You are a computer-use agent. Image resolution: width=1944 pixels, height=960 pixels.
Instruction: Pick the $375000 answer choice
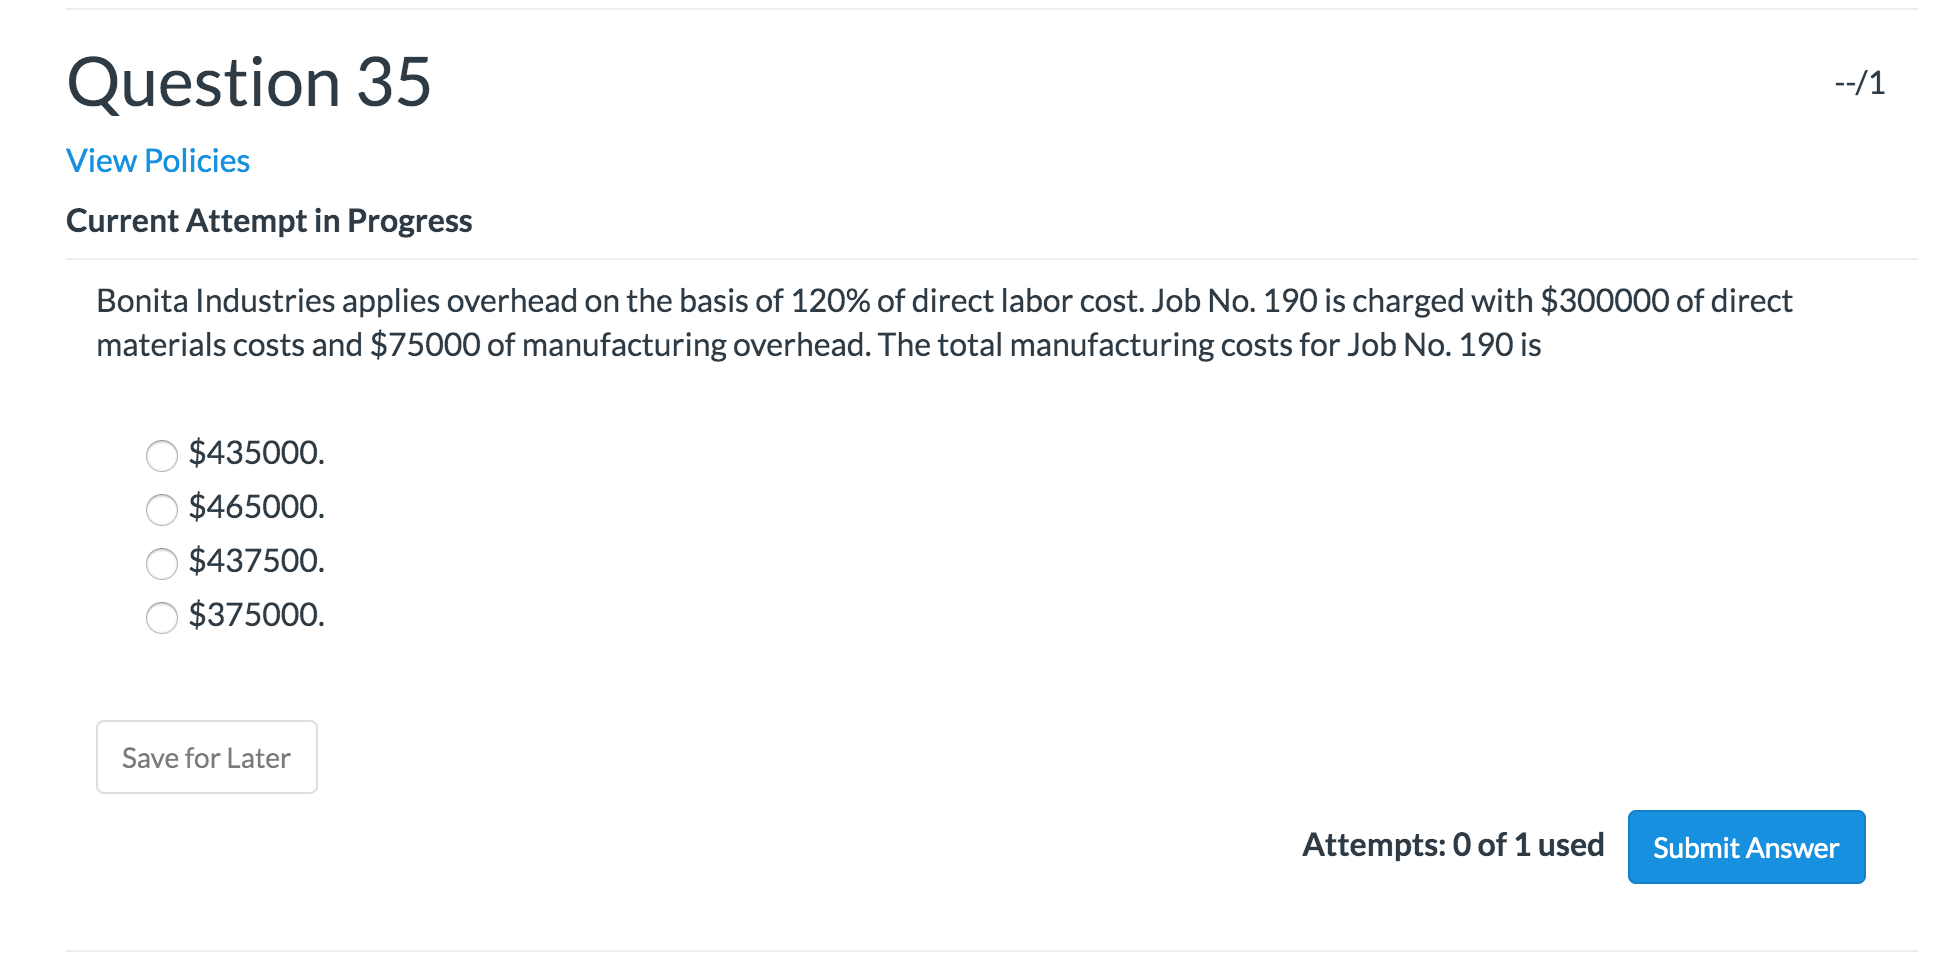[161, 618]
